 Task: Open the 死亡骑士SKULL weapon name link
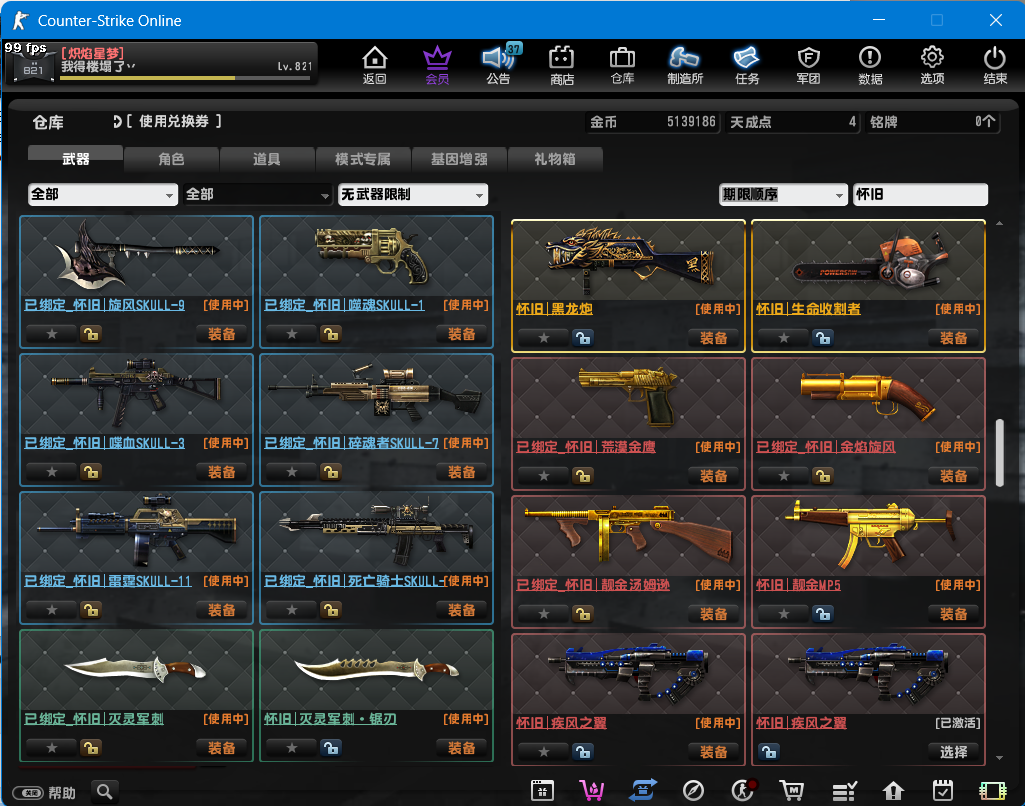point(354,580)
